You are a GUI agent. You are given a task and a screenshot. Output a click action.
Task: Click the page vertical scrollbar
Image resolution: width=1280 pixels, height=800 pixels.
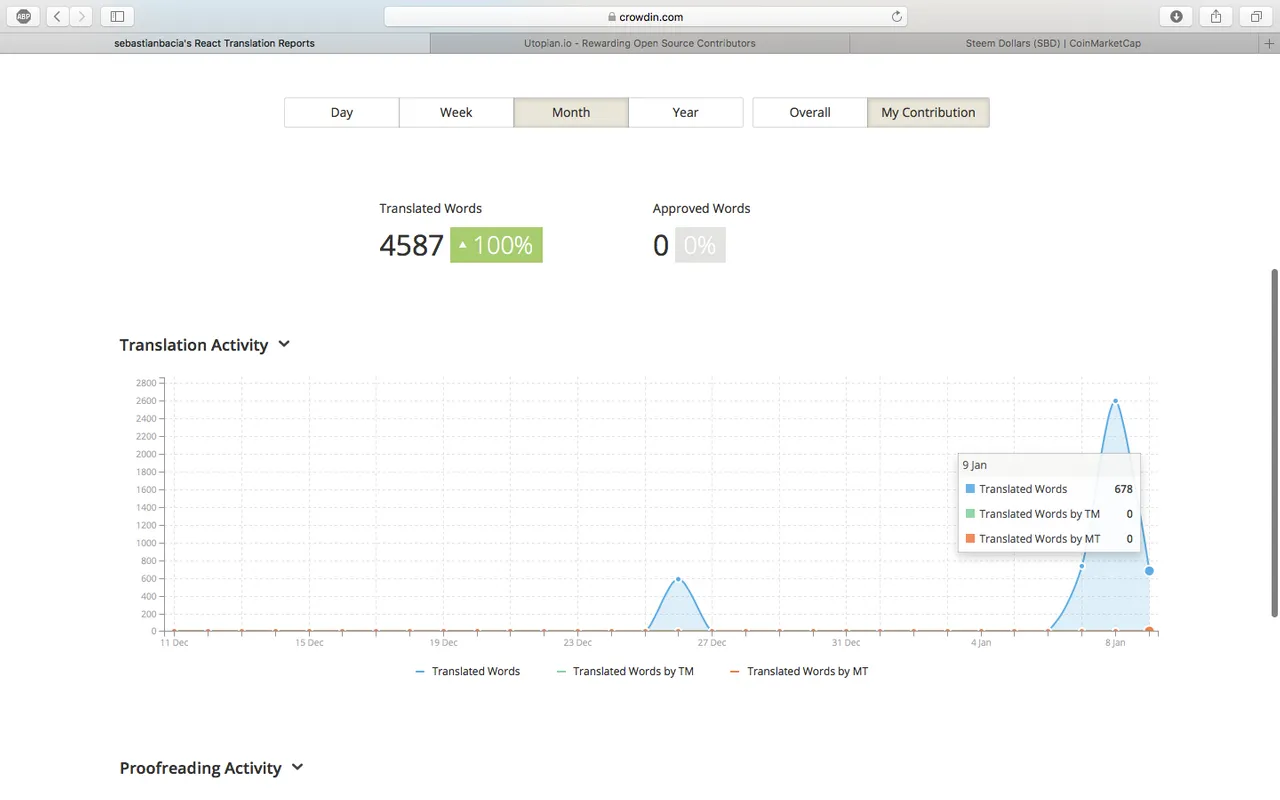click(x=1273, y=443)
